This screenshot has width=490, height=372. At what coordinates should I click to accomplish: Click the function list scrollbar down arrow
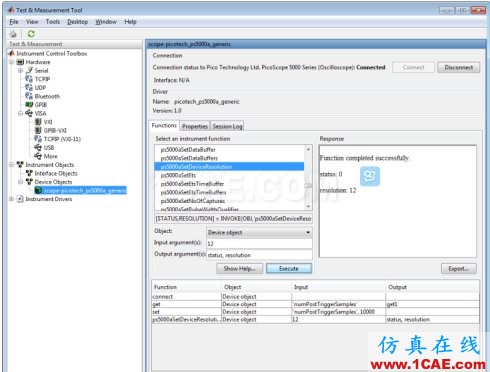(308, 207)
